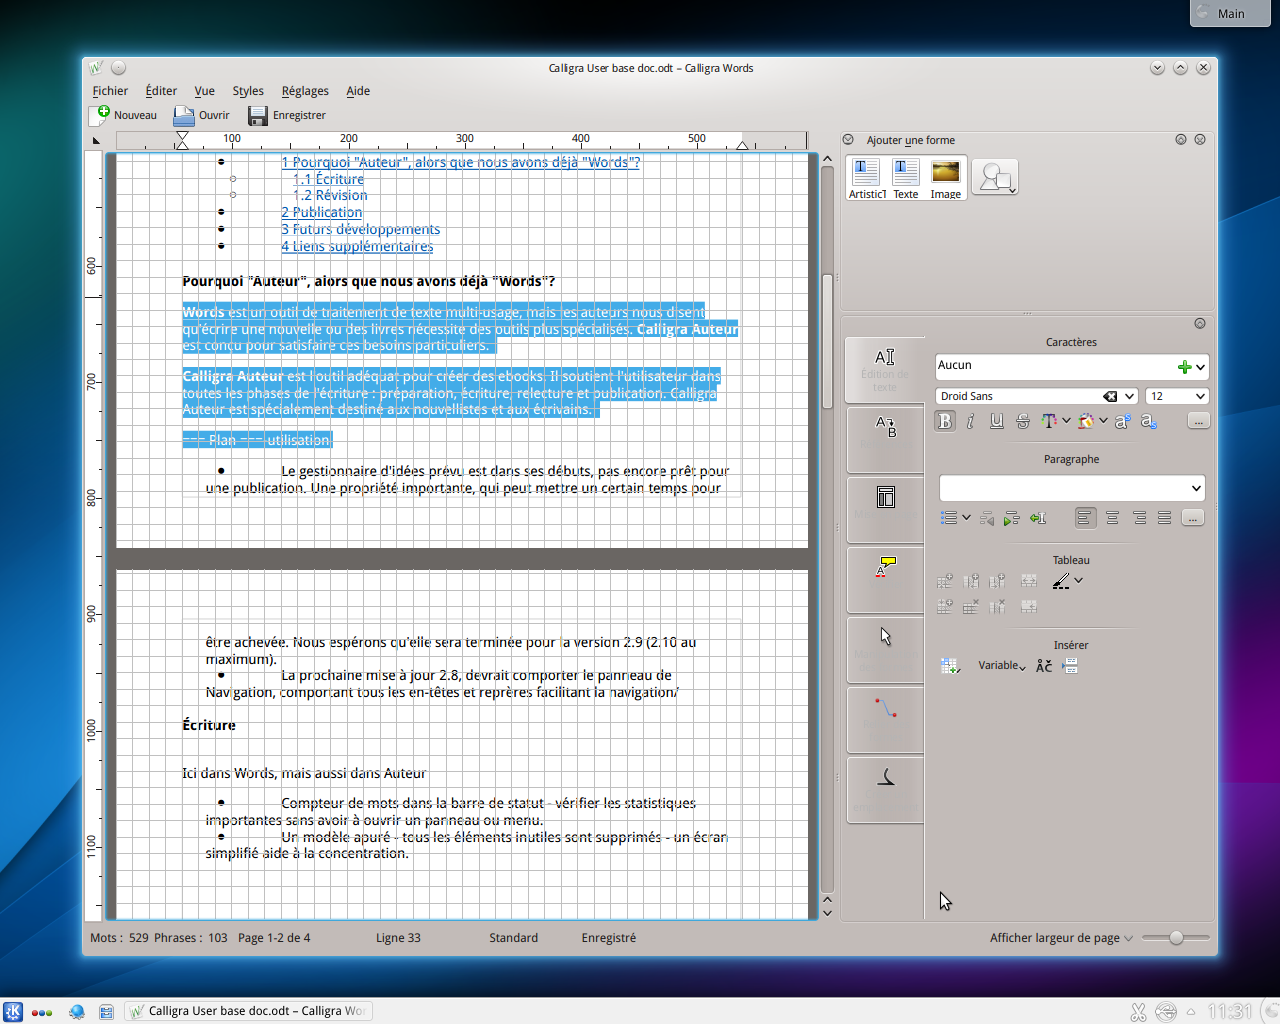Align paragraph left
The height and width of the screenshot is (1024, 1280).
pos(1085,518)
